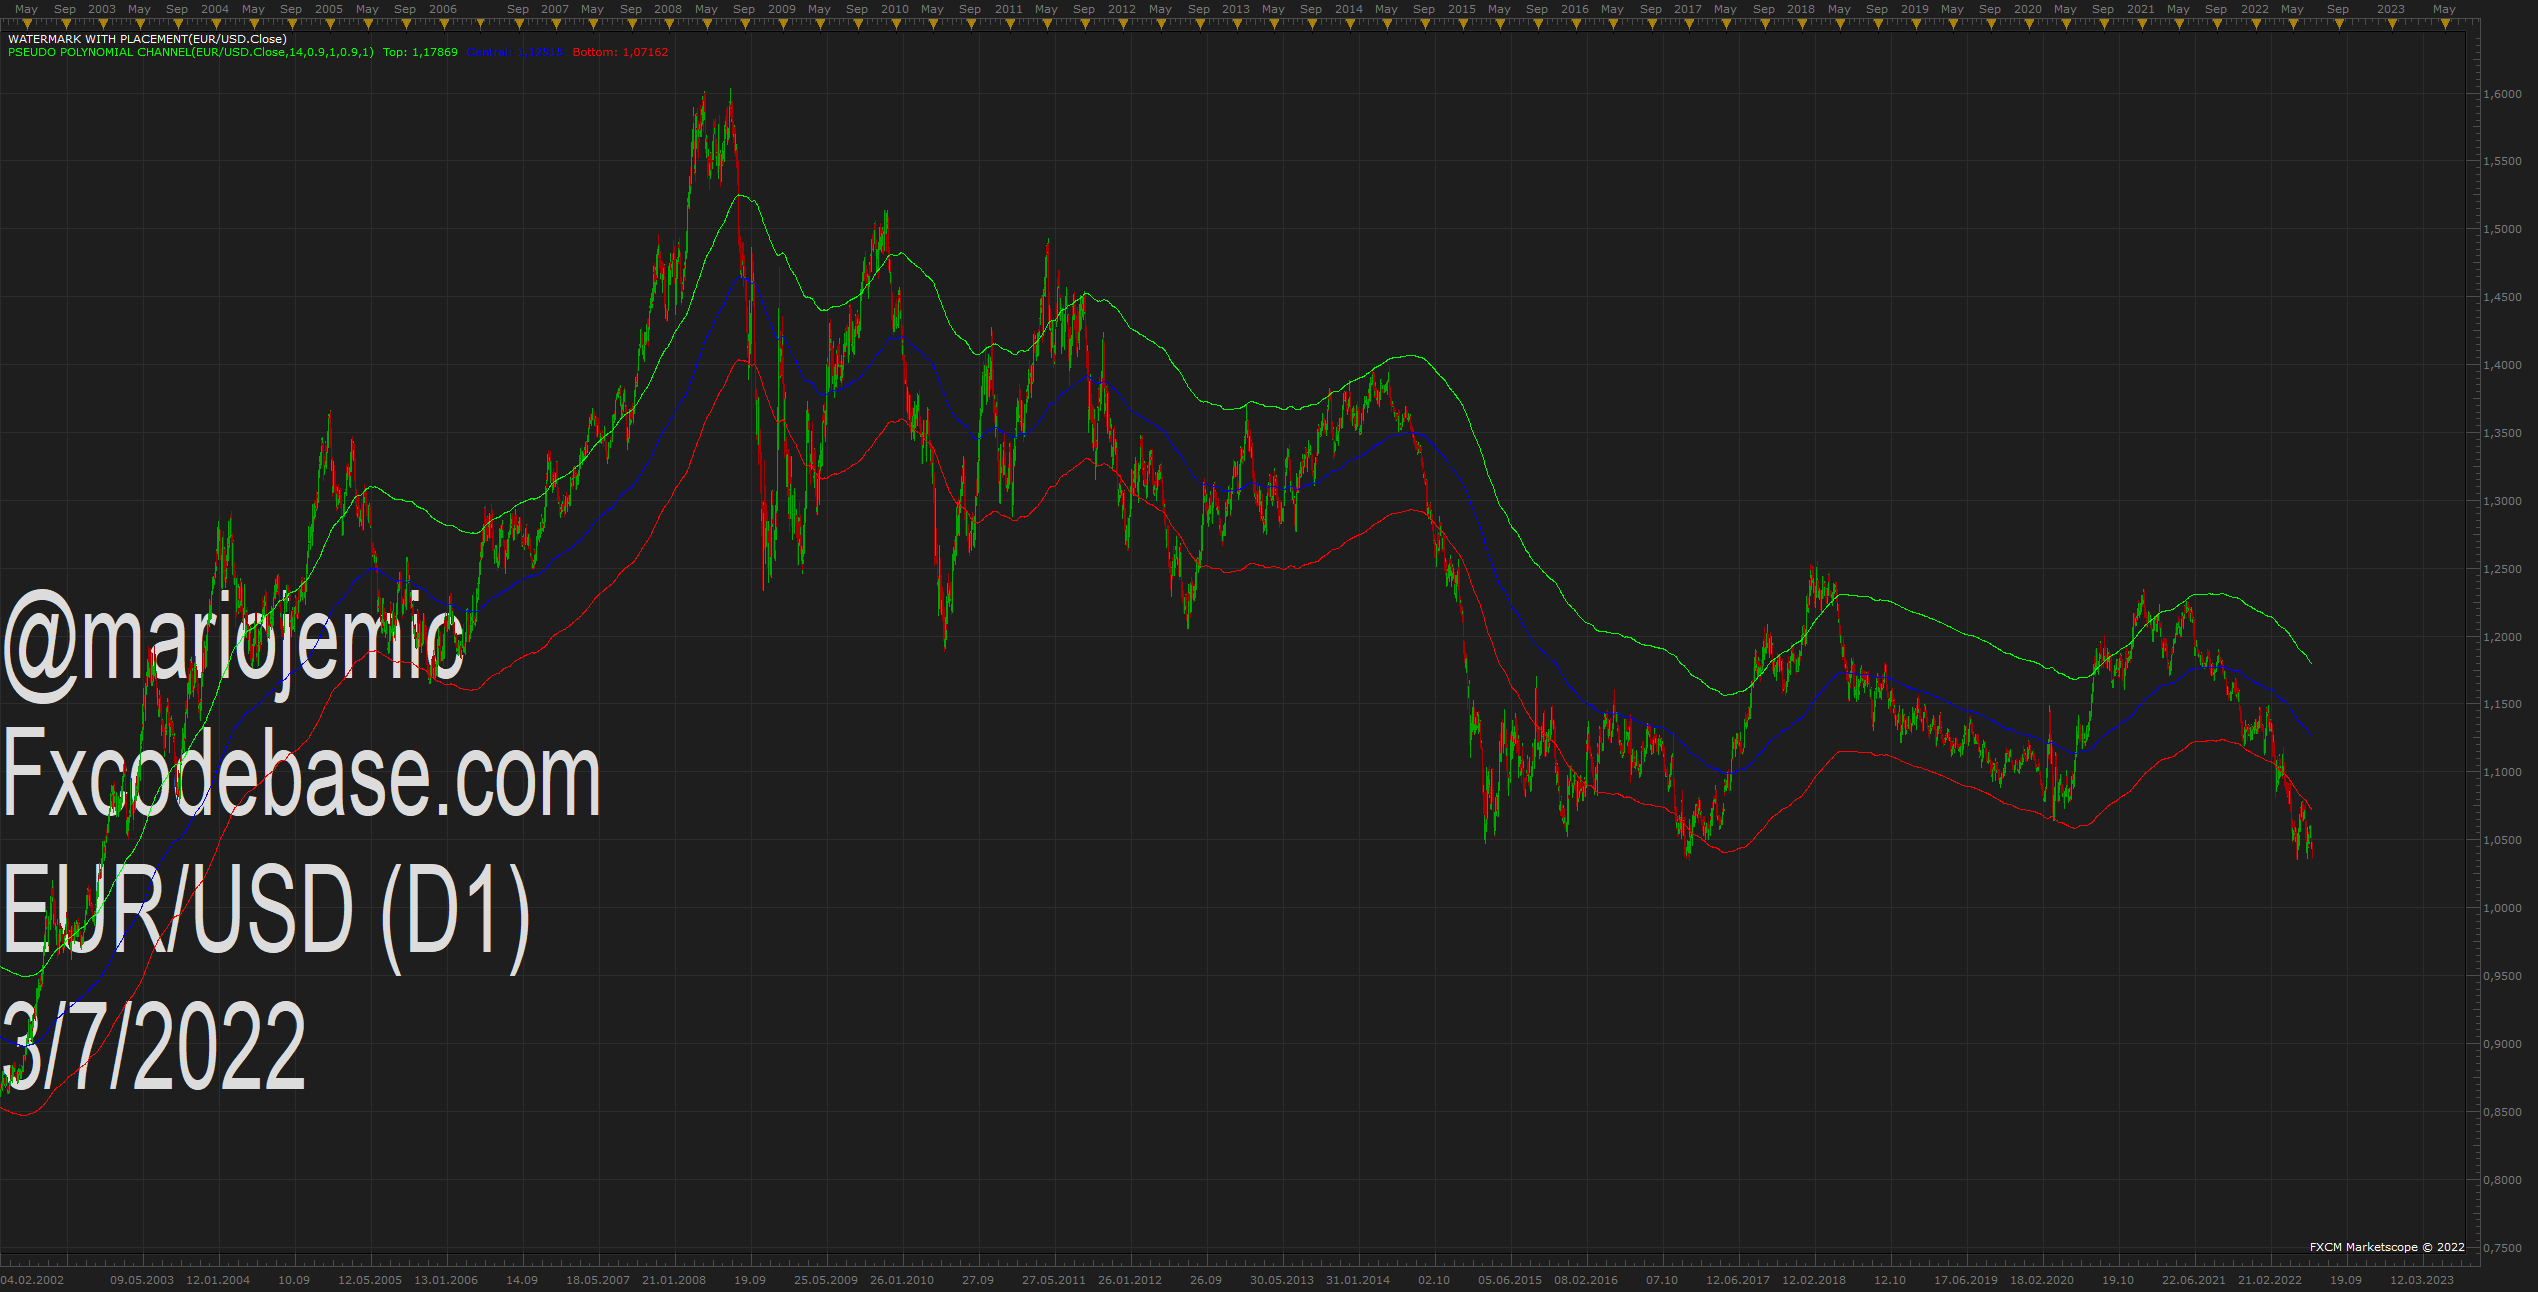Click the yellow timeline marker under 2006
Screen dimensions: 2538x1292
point(444,23)
